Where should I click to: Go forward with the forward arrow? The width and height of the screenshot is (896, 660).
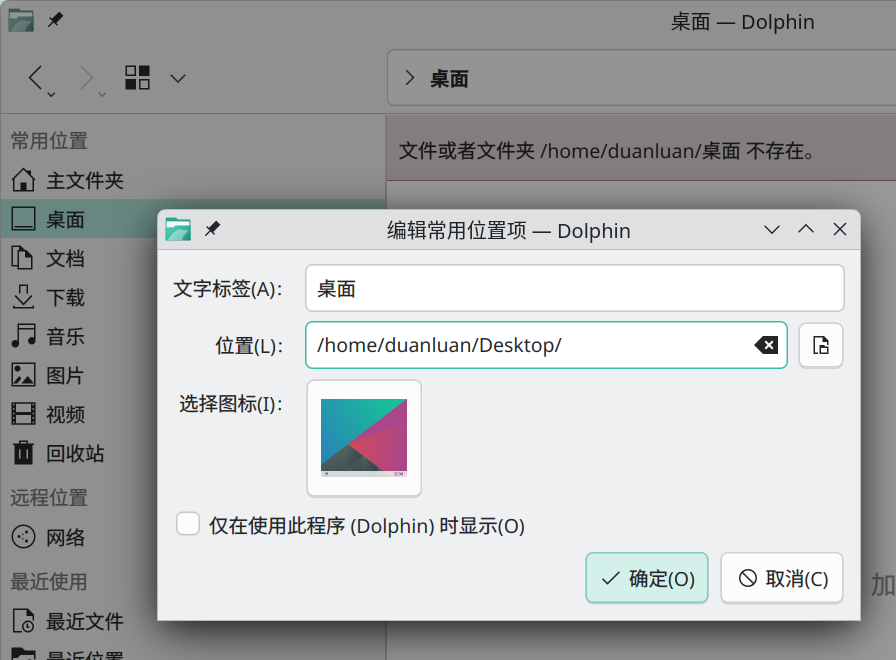point(86,78)
